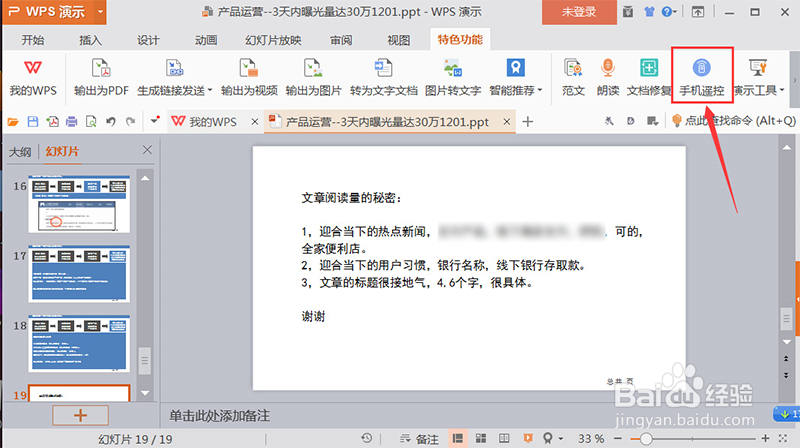Screen dimensions: 800x448
Task: Convert with 转为文字文档 icon
Action: tap(383, 68)
